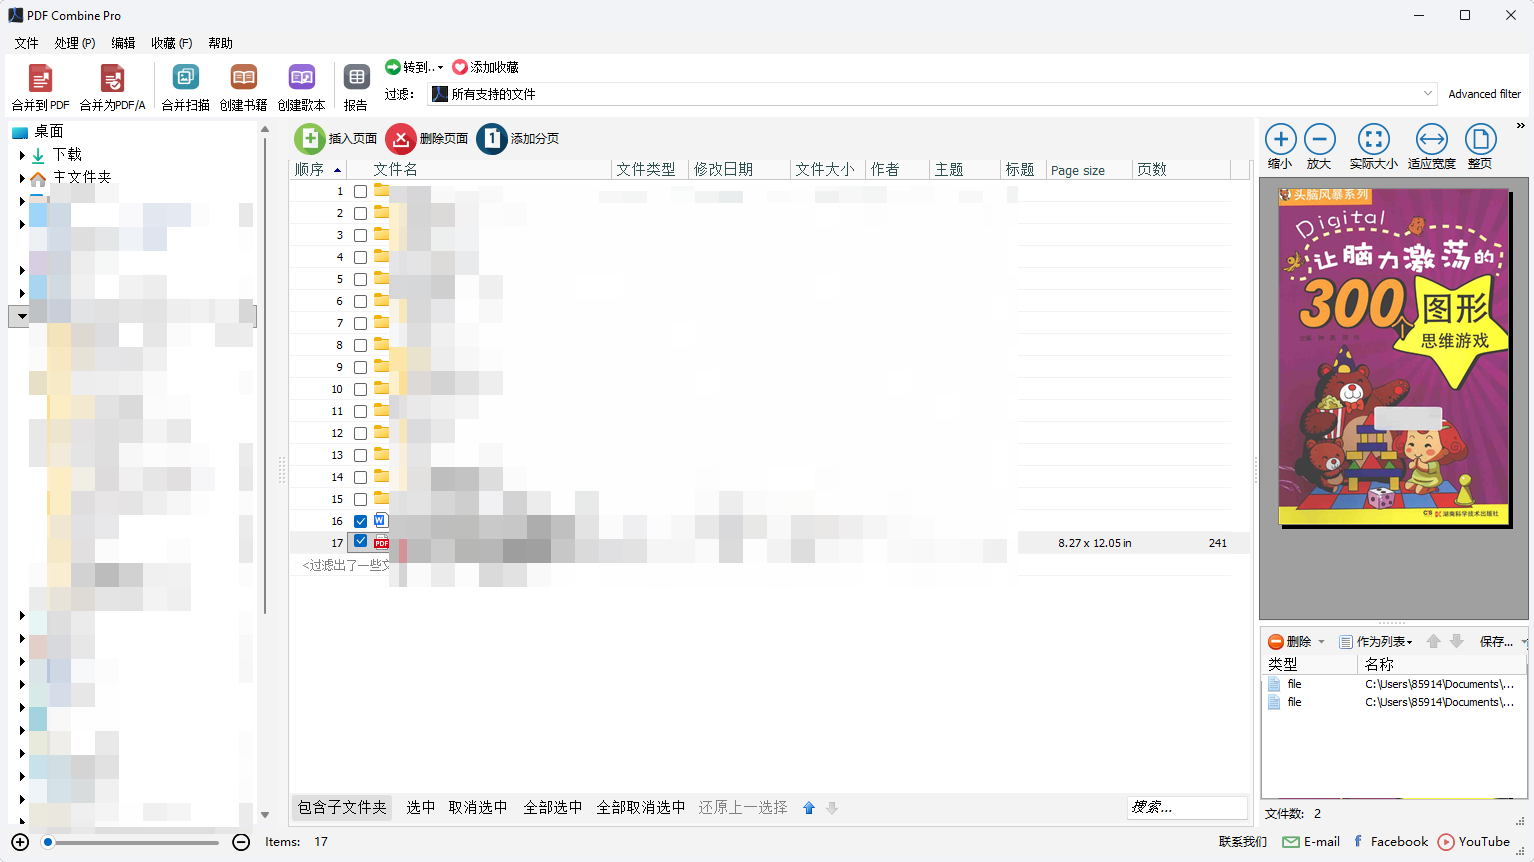Click the 放大 preview zoom icon
Viewport: 1534px width, 862px height.
pos(1319,139)
